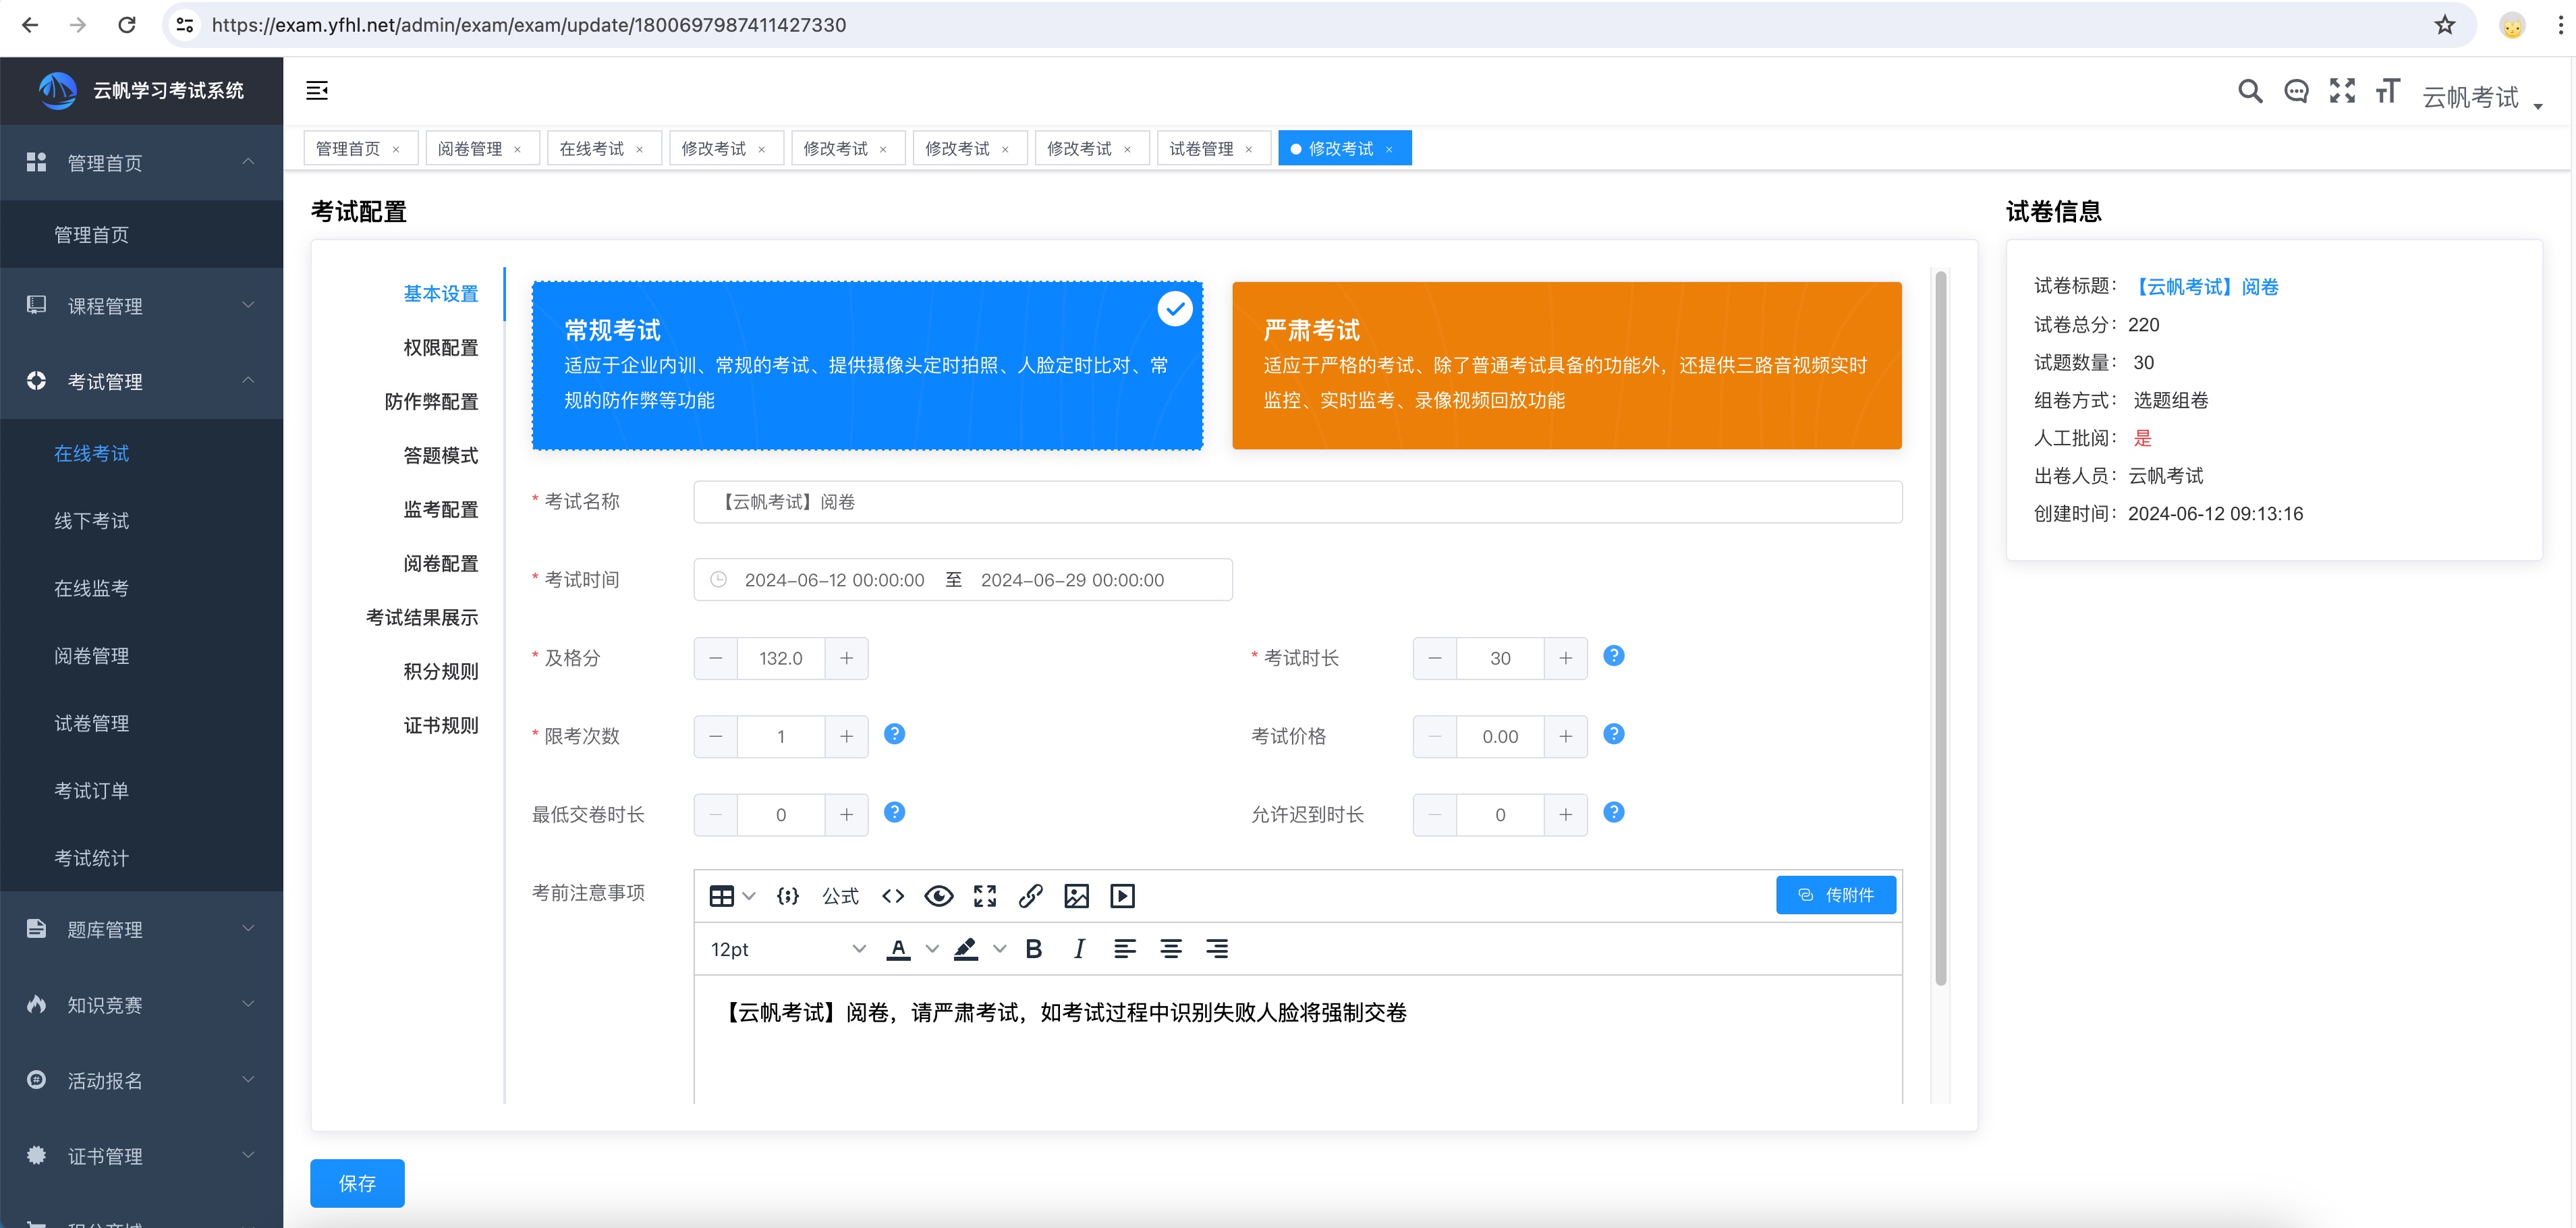Reload the browser page

127,25
